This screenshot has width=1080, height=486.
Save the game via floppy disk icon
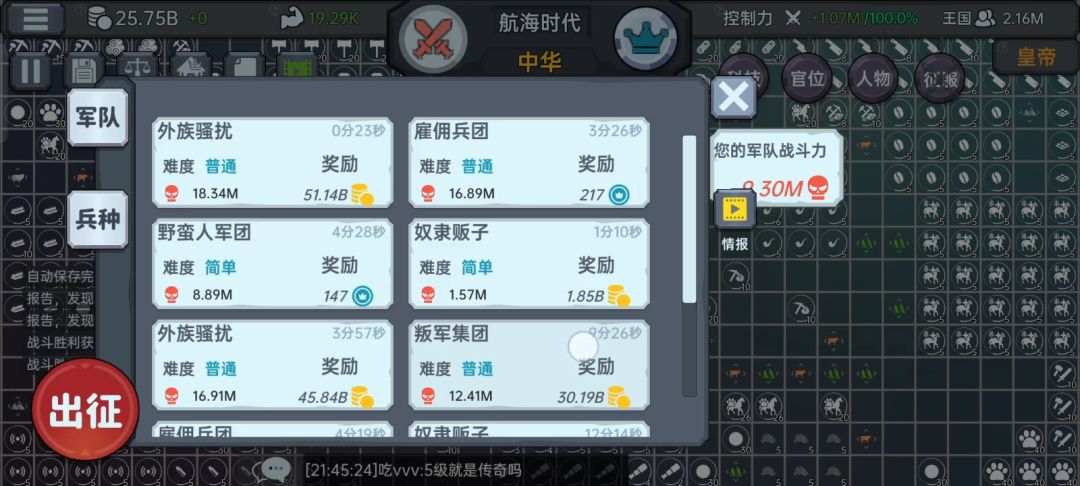[x=83, y=70]
